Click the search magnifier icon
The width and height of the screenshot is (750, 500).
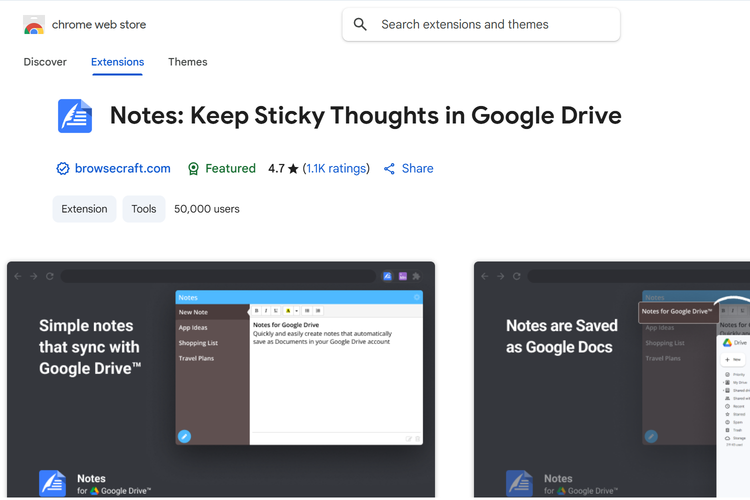pyautogui.click(x=360, y=24)
